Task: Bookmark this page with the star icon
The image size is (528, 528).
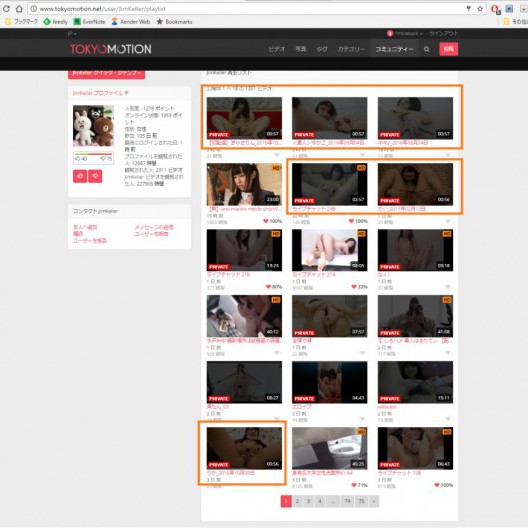Action: pyautogui.click(x=480, y=9)
